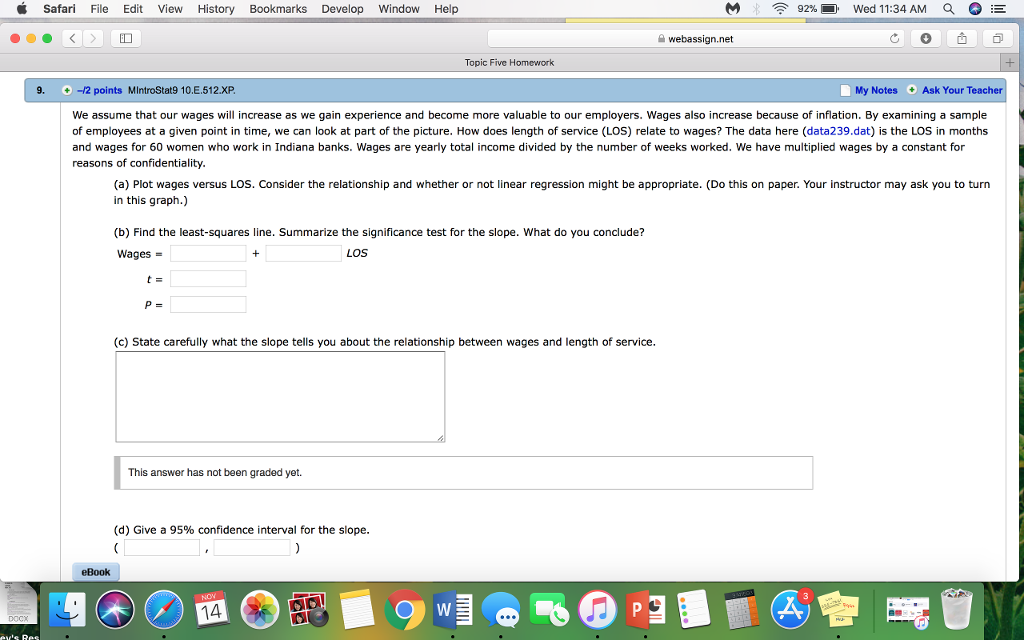This screenshot has width=1024, height=640.
Task: Open the data239.dat data file link
Action: 839,131
